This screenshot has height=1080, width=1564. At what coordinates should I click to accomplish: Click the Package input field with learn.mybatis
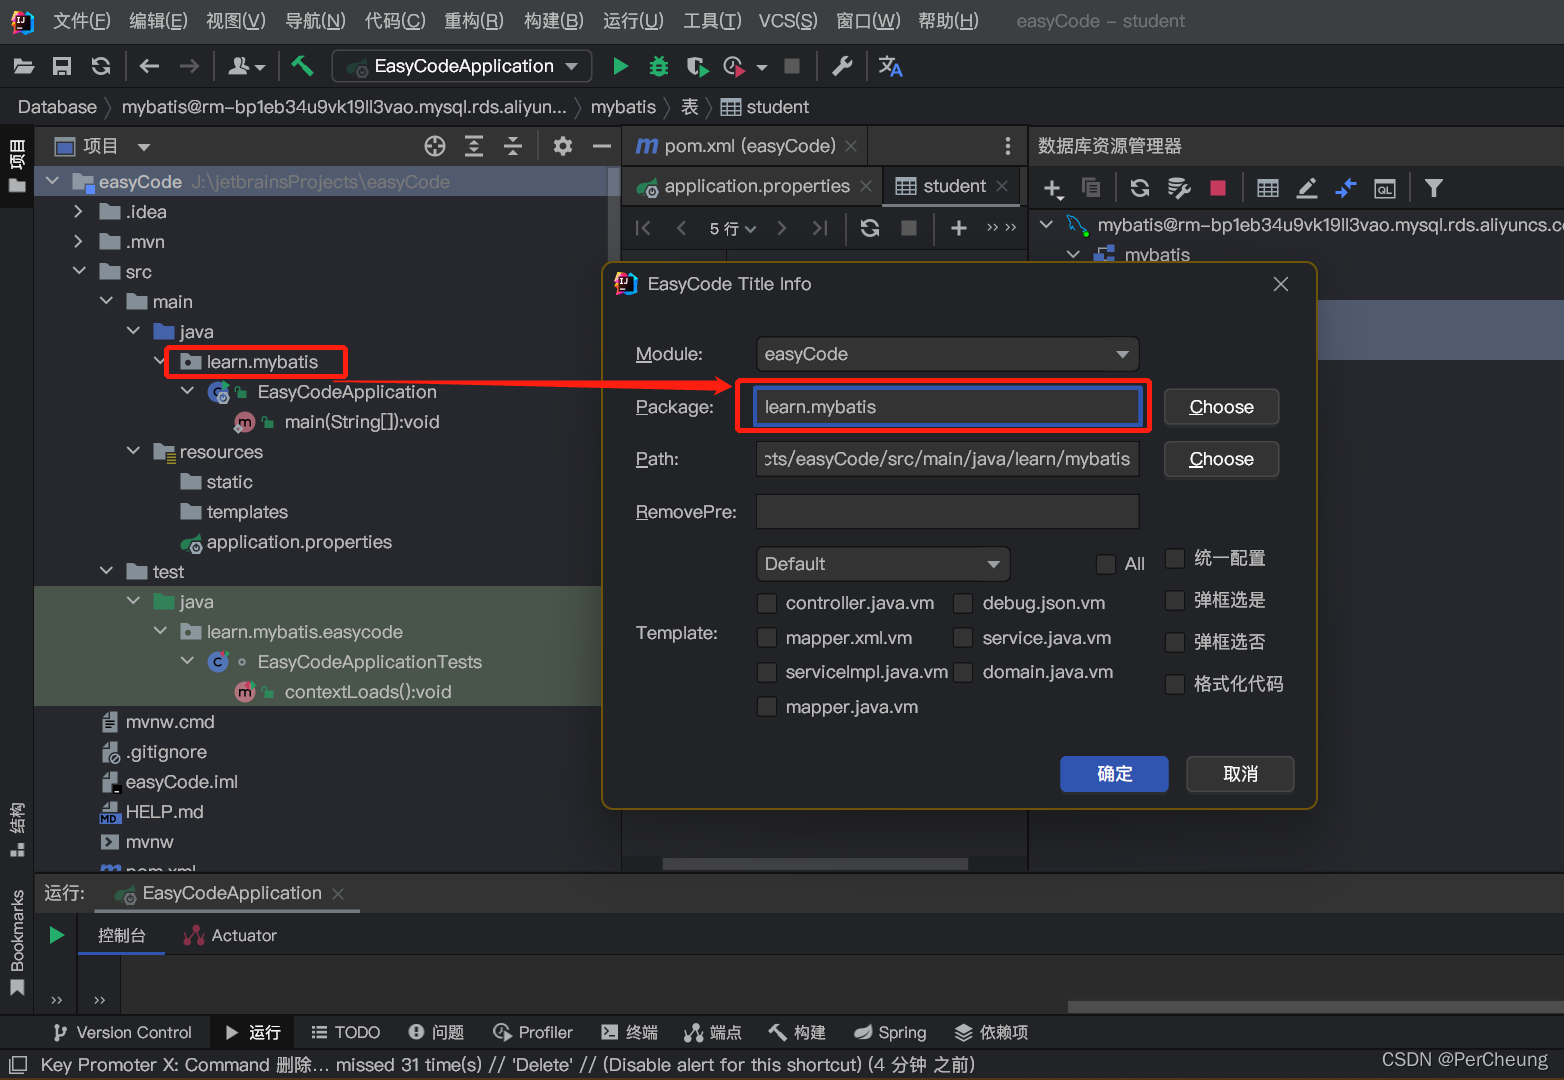[947, 407]
